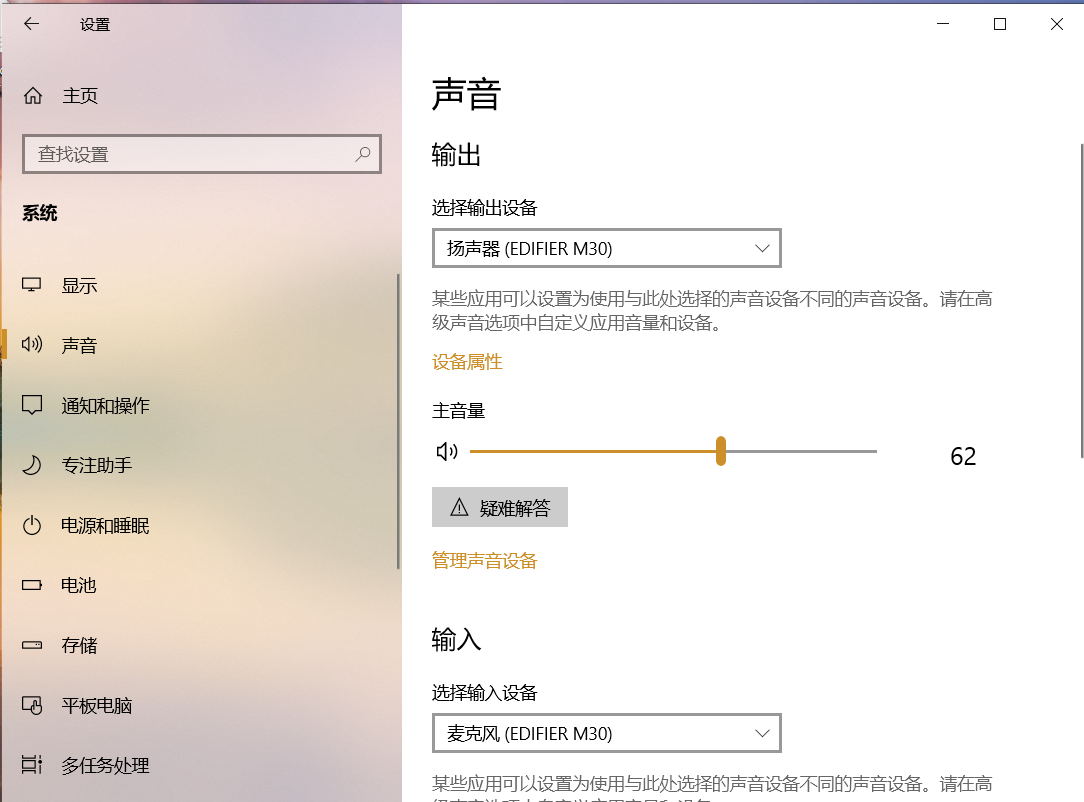
Task: Click the warning icon on 疑难解答
Action: pyautogui.click(x=459, y=507)
